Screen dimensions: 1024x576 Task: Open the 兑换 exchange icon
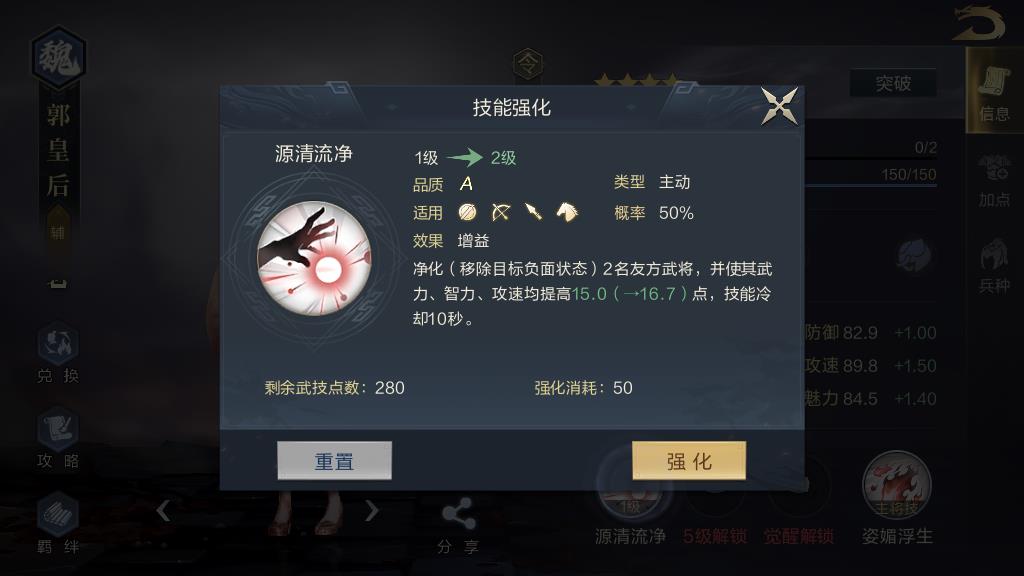58,353
